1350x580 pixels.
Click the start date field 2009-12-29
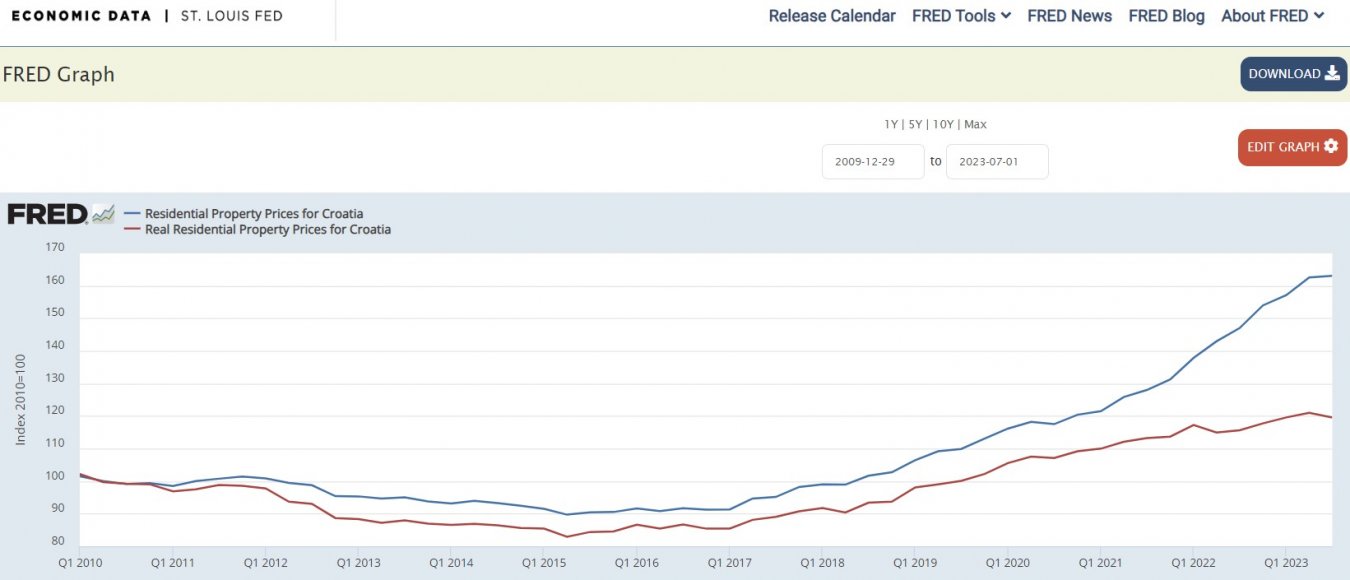click(872, 161)
